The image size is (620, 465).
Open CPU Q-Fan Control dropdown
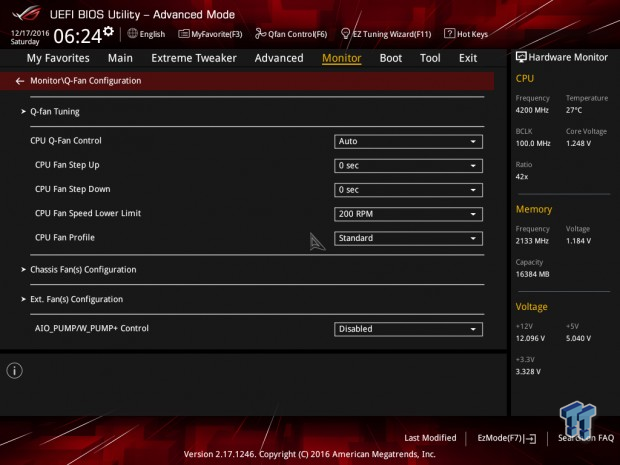(408, 142)
